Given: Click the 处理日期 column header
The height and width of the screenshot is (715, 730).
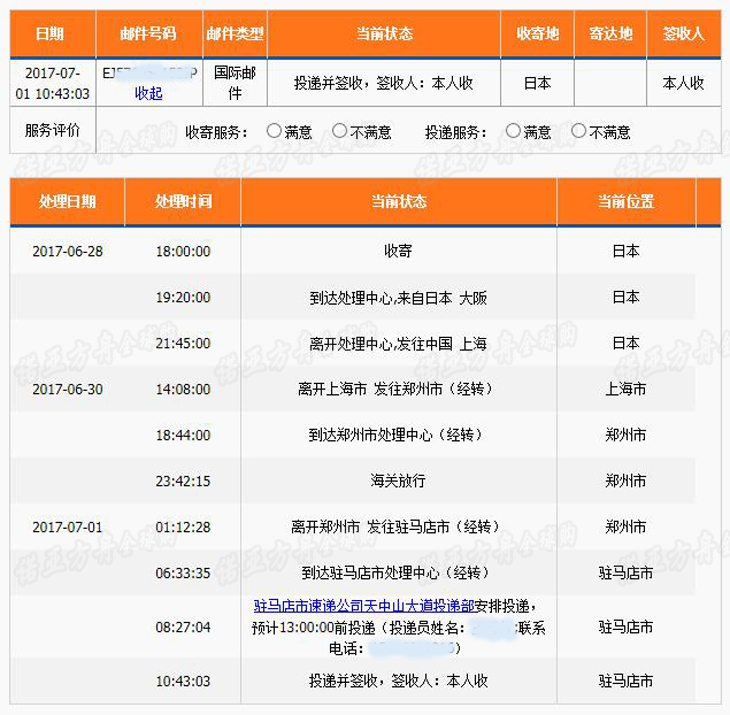Looking at the screenshot, I should click(x=67, y=202).
